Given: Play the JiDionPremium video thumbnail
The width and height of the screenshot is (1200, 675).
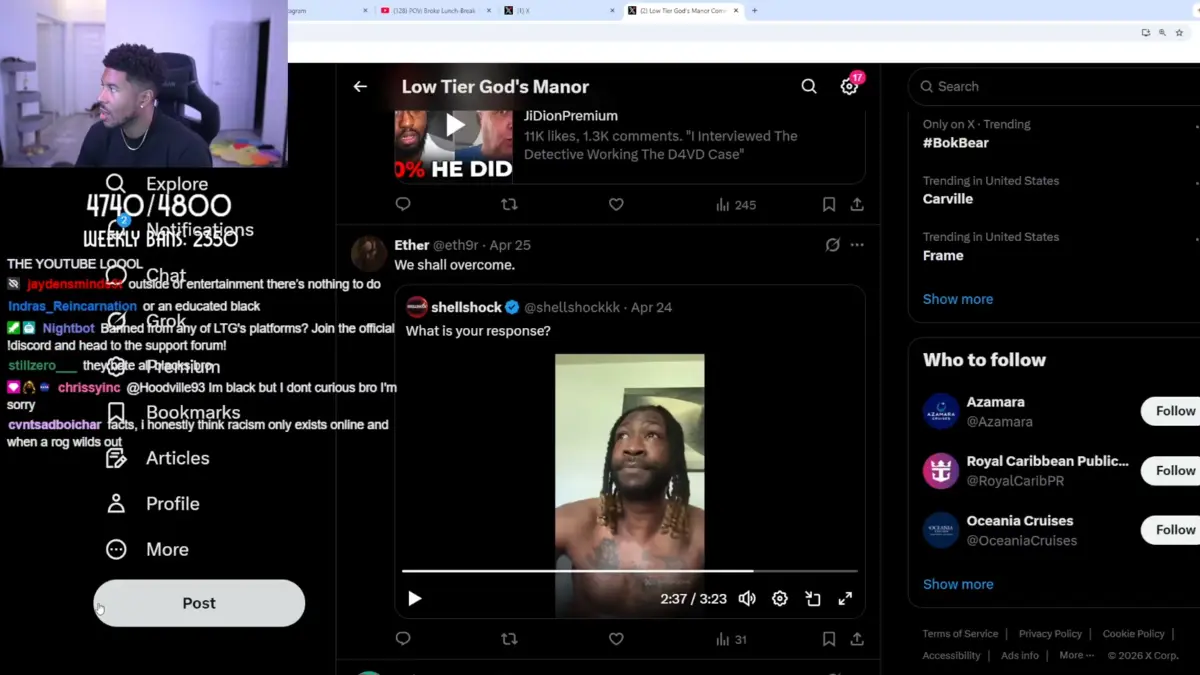Looking at the screenshot, I should click(x=455, y=125).
